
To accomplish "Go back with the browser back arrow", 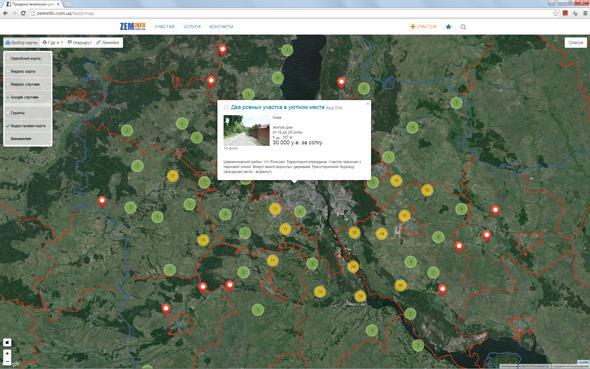I will click(x=5, y=13).
